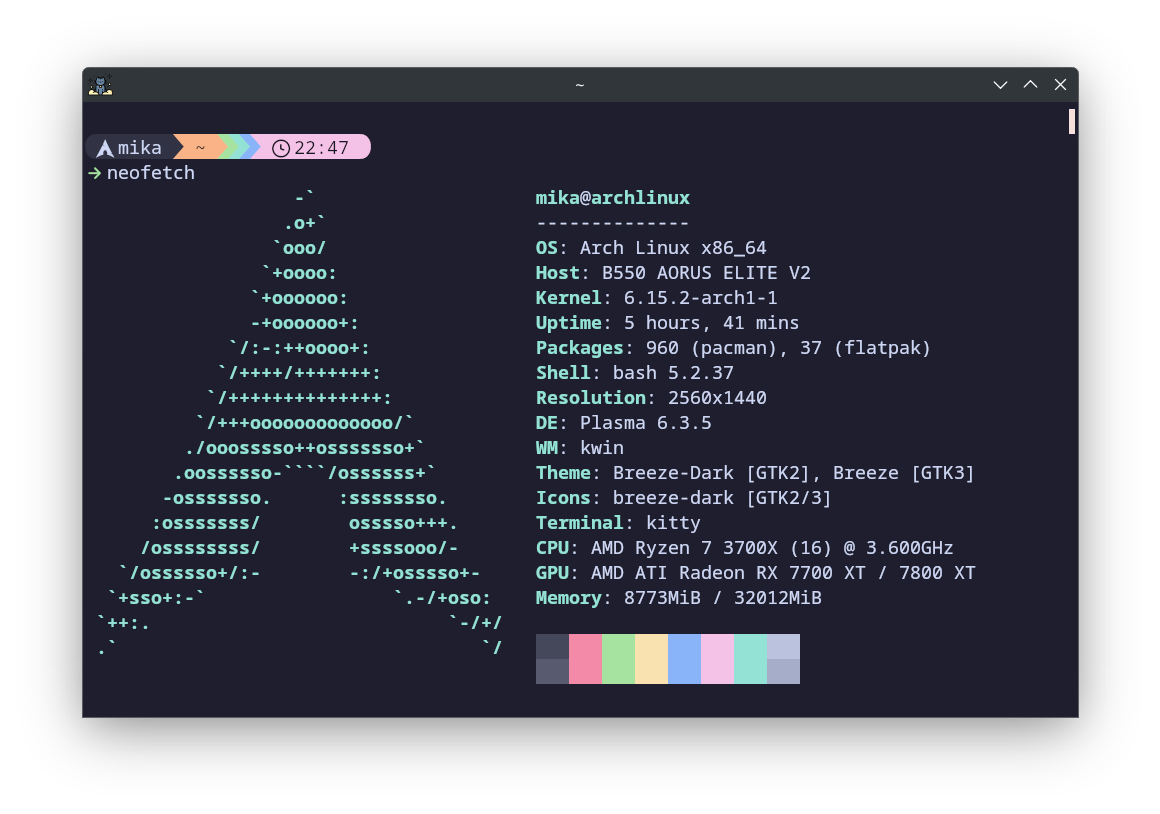
Task: Click the username 'mika' prompt segment
Action: point(139,148)
